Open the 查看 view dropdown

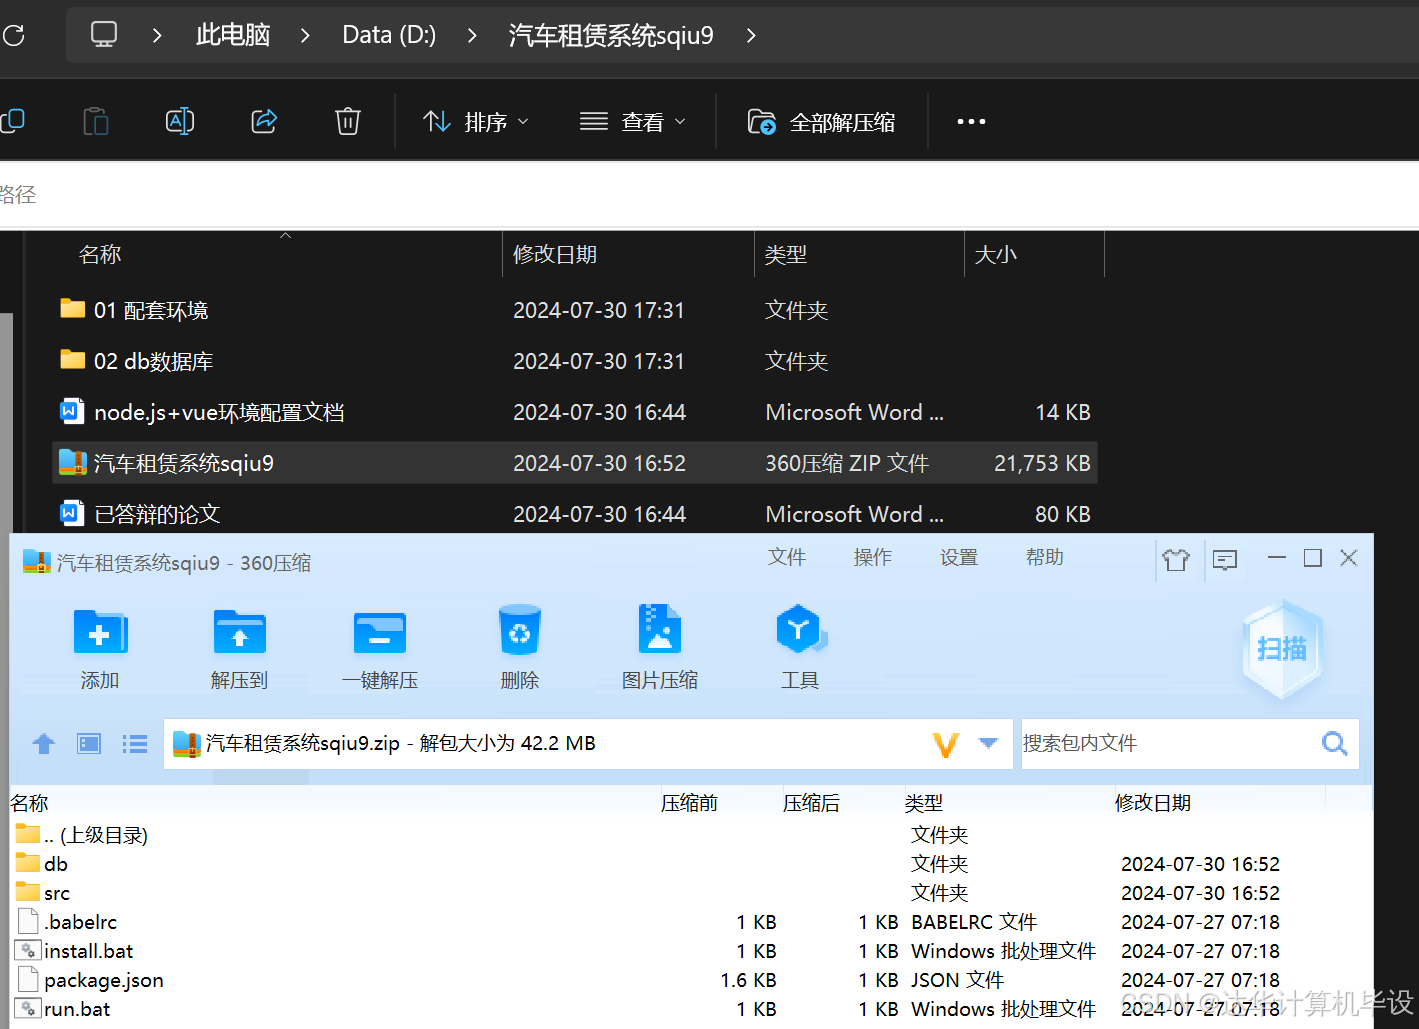tap(633, 122)
